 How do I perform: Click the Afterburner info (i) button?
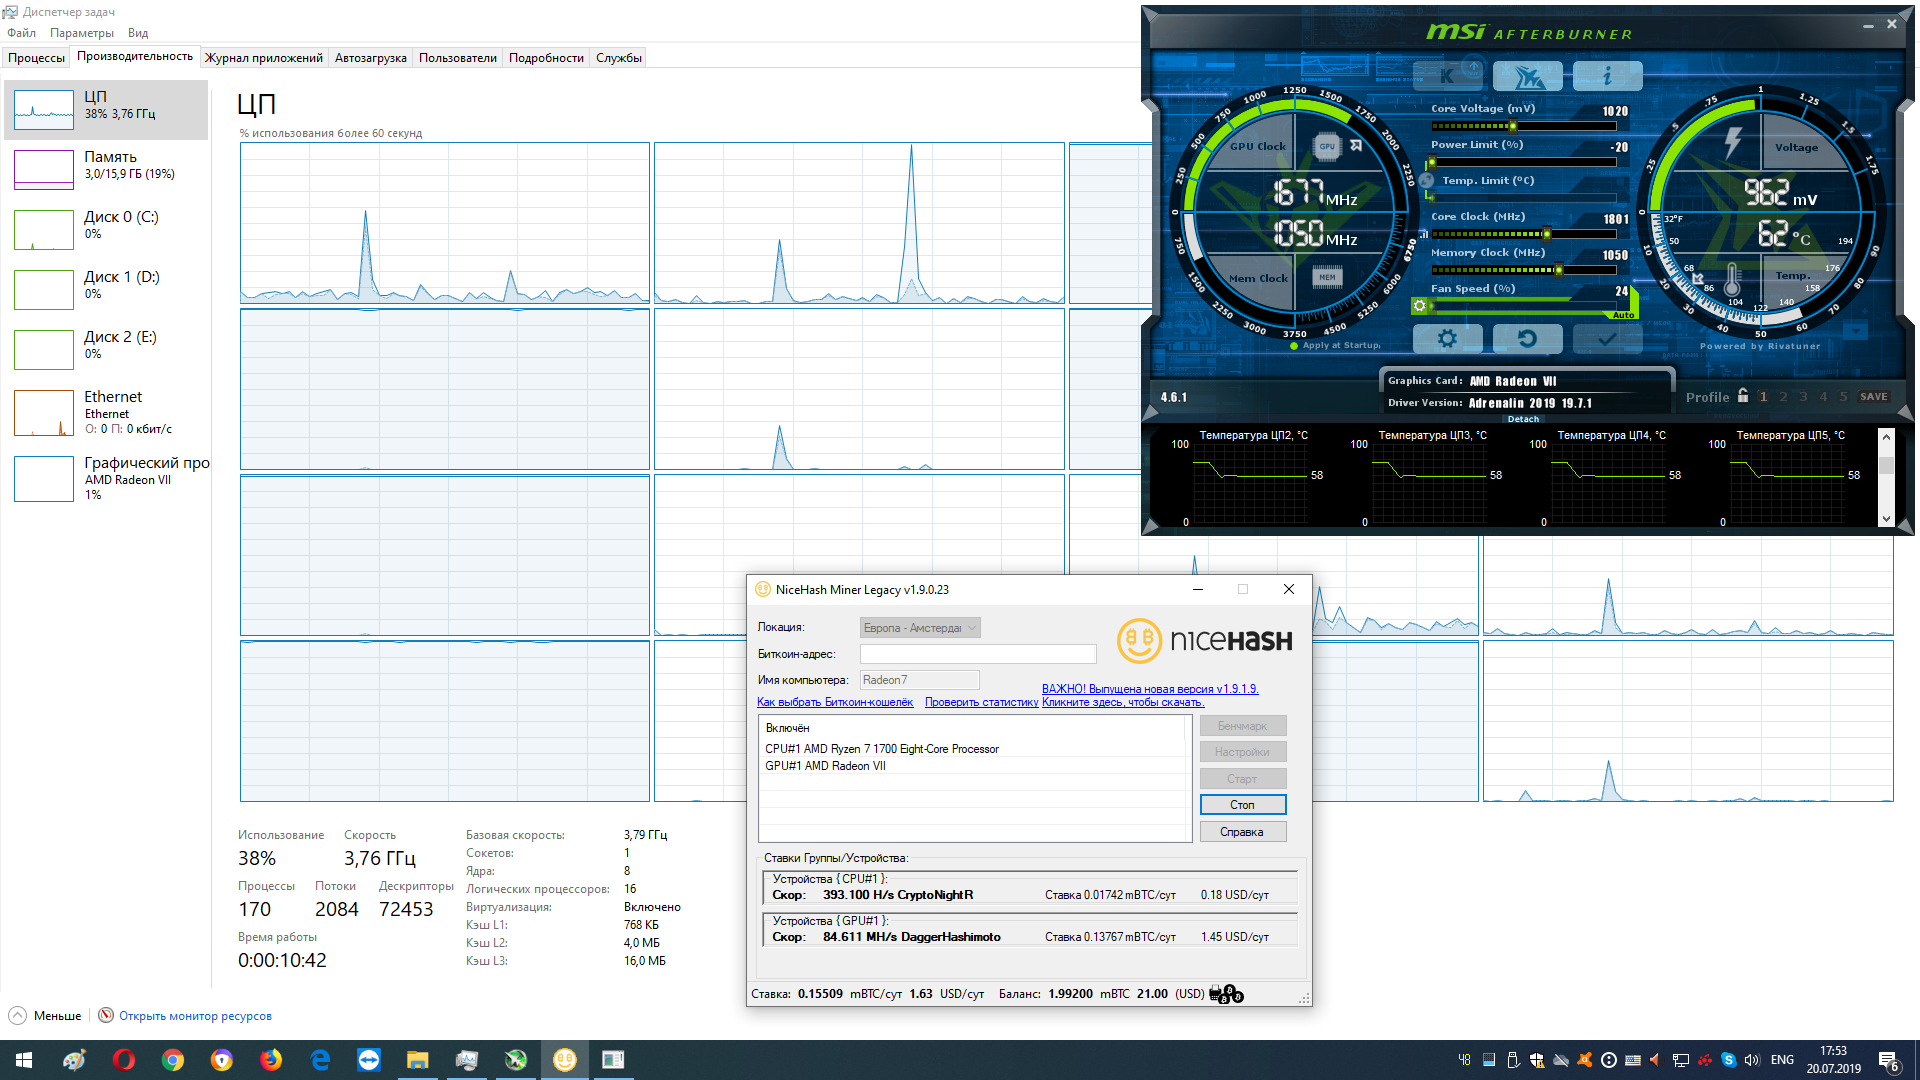(1607, 76)
